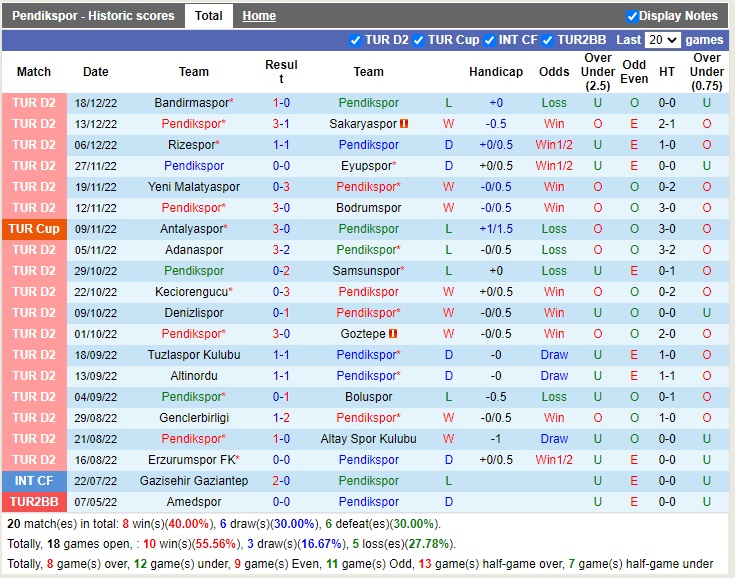Click the 40.00% win percentage in summary

point(189,524)
